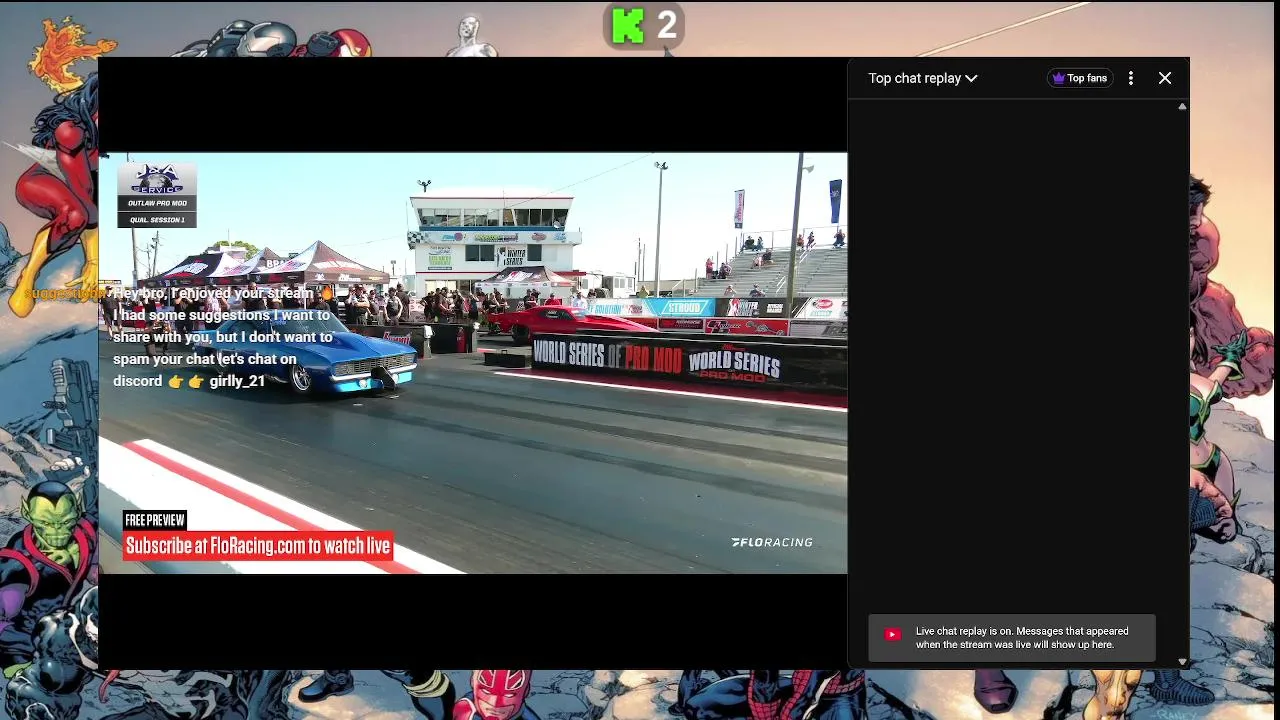Open the Top chat replay dropdown
This screenshot has width=1280, height=720.
(922, 78)
